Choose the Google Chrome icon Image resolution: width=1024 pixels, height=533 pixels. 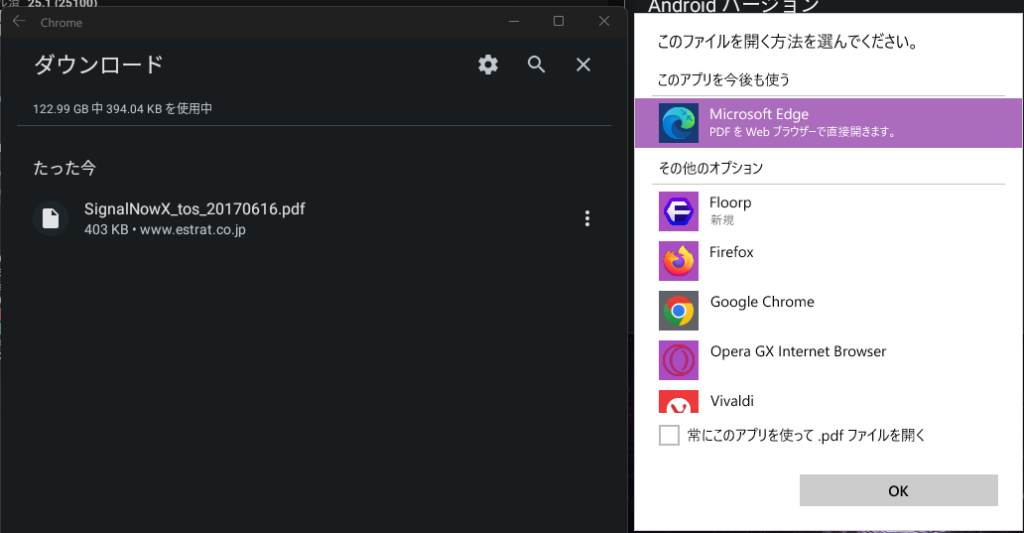point(679,310)
